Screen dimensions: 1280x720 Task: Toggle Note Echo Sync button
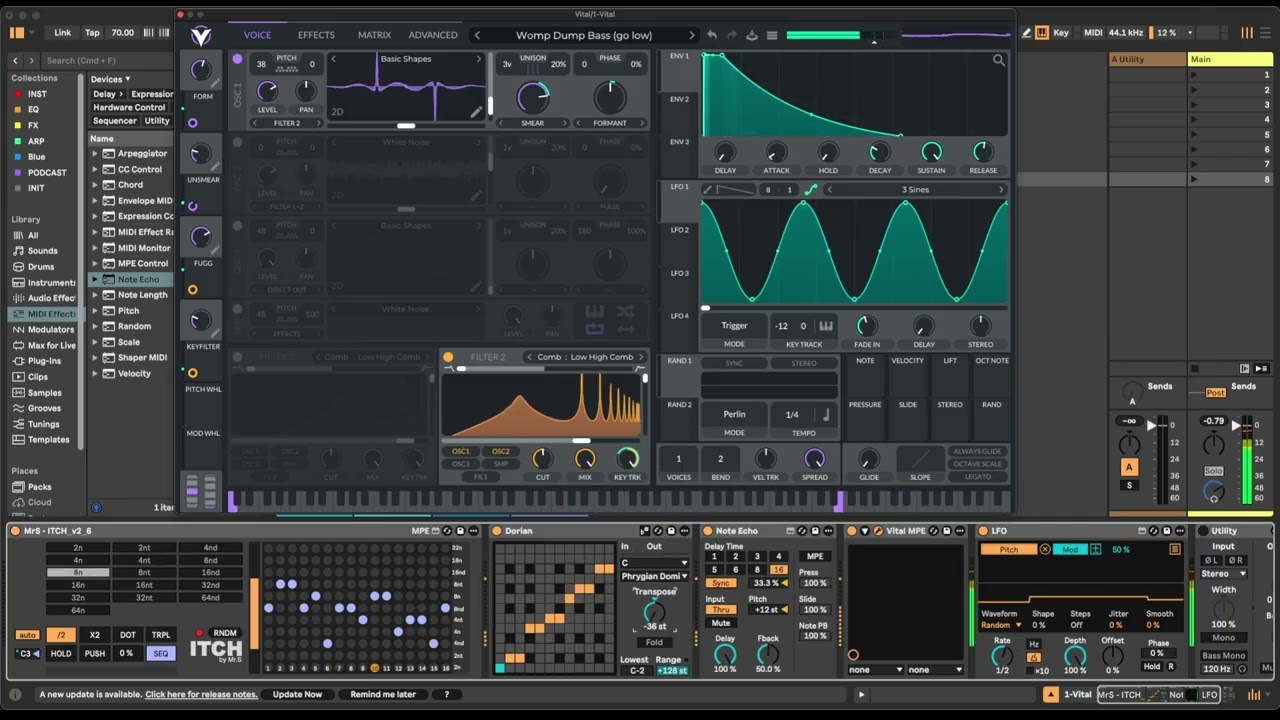(x=720, y=582)
